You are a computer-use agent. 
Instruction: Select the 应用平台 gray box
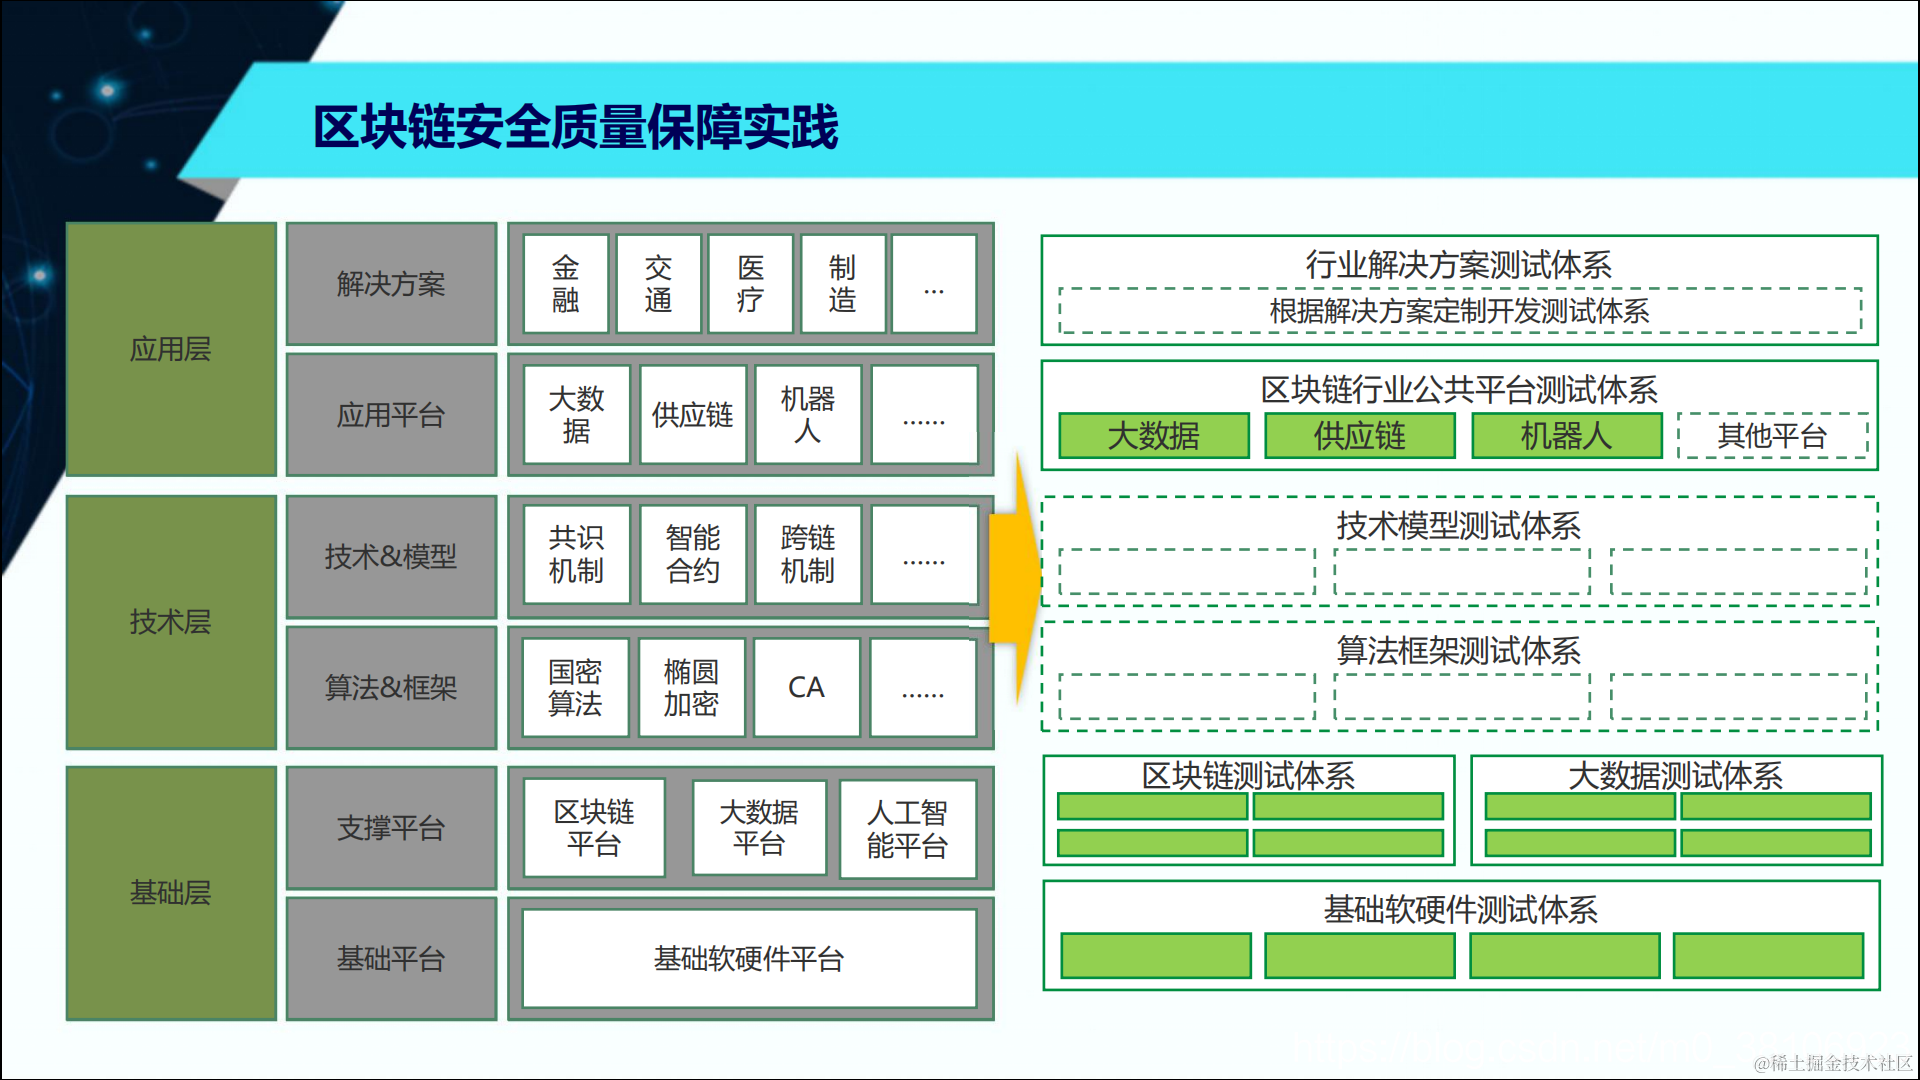coord(391,414)
